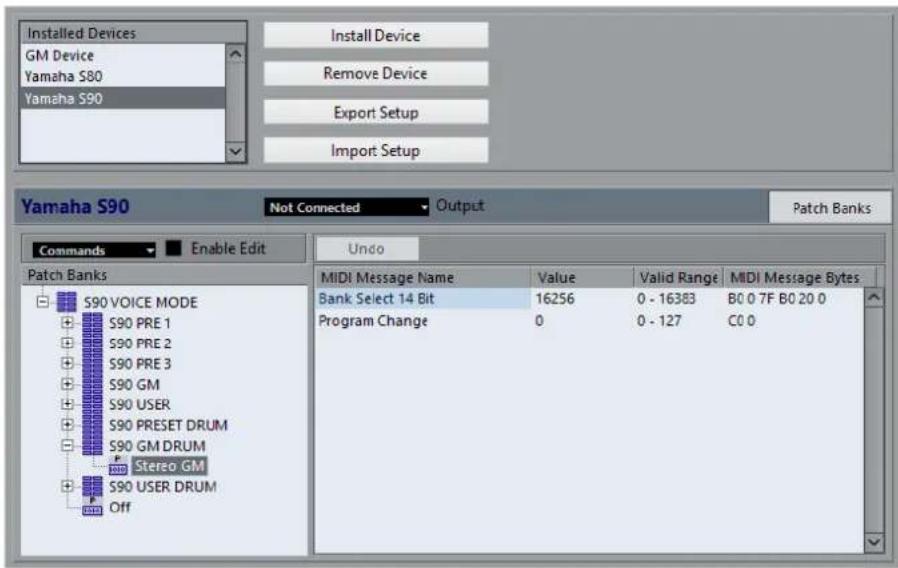The height and width of the screenshot is (568, 898).
Task: Click the 0 - 127 range cell
Action: (x=659, y=321)
